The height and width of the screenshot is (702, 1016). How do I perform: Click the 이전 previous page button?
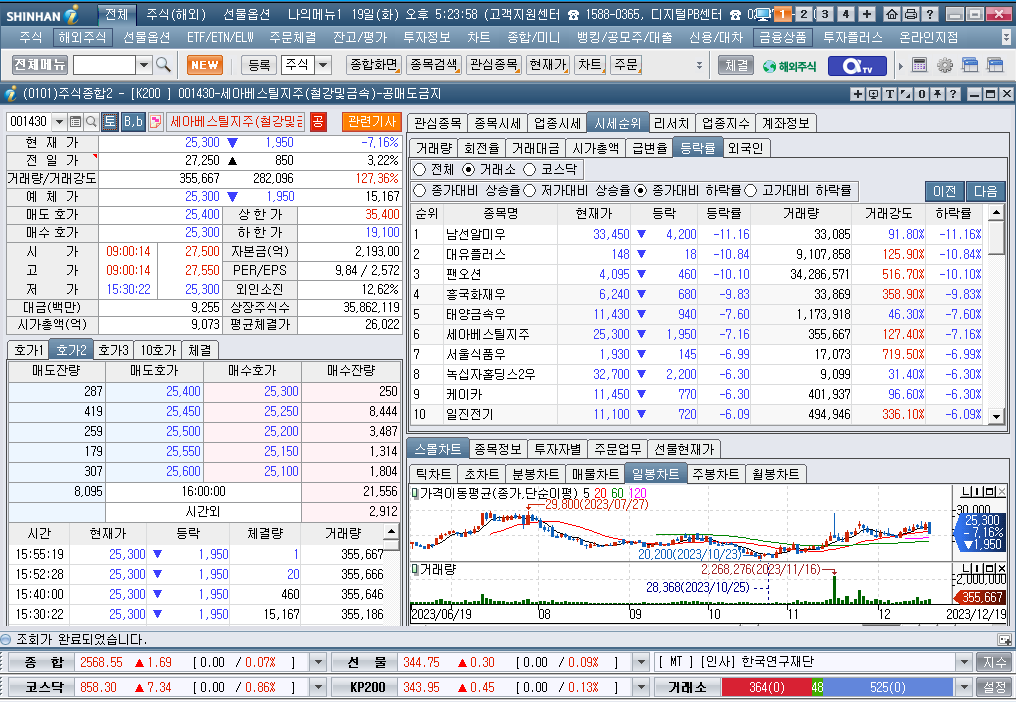[945, 191]
